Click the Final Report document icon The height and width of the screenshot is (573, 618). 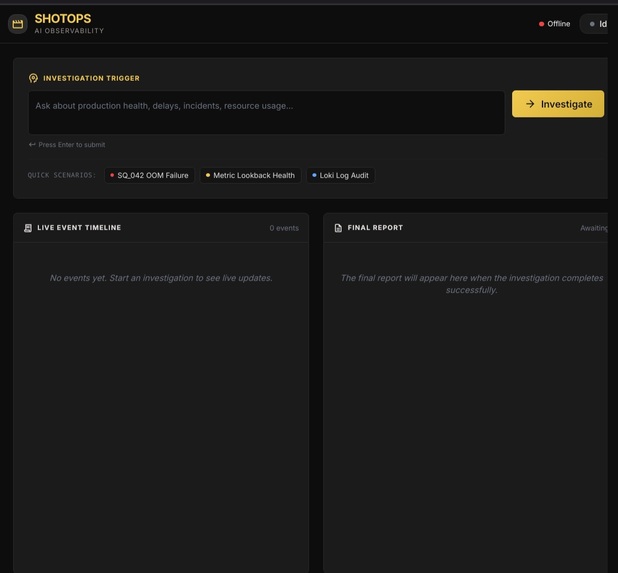(338, 228)
